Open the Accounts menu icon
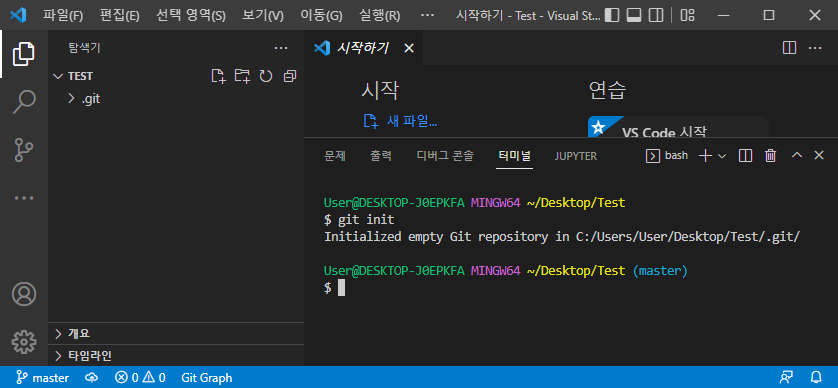The width and height of the screenshot is (838, 388). 24,294
